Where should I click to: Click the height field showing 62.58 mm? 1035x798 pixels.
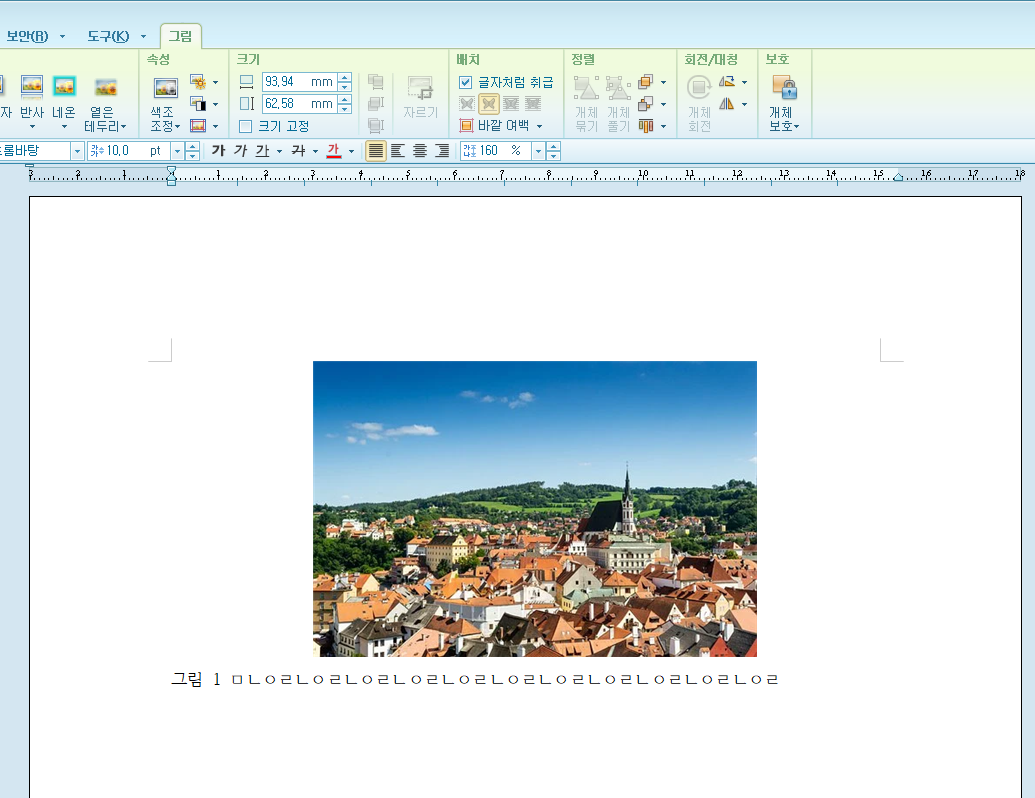click(299, 104)
